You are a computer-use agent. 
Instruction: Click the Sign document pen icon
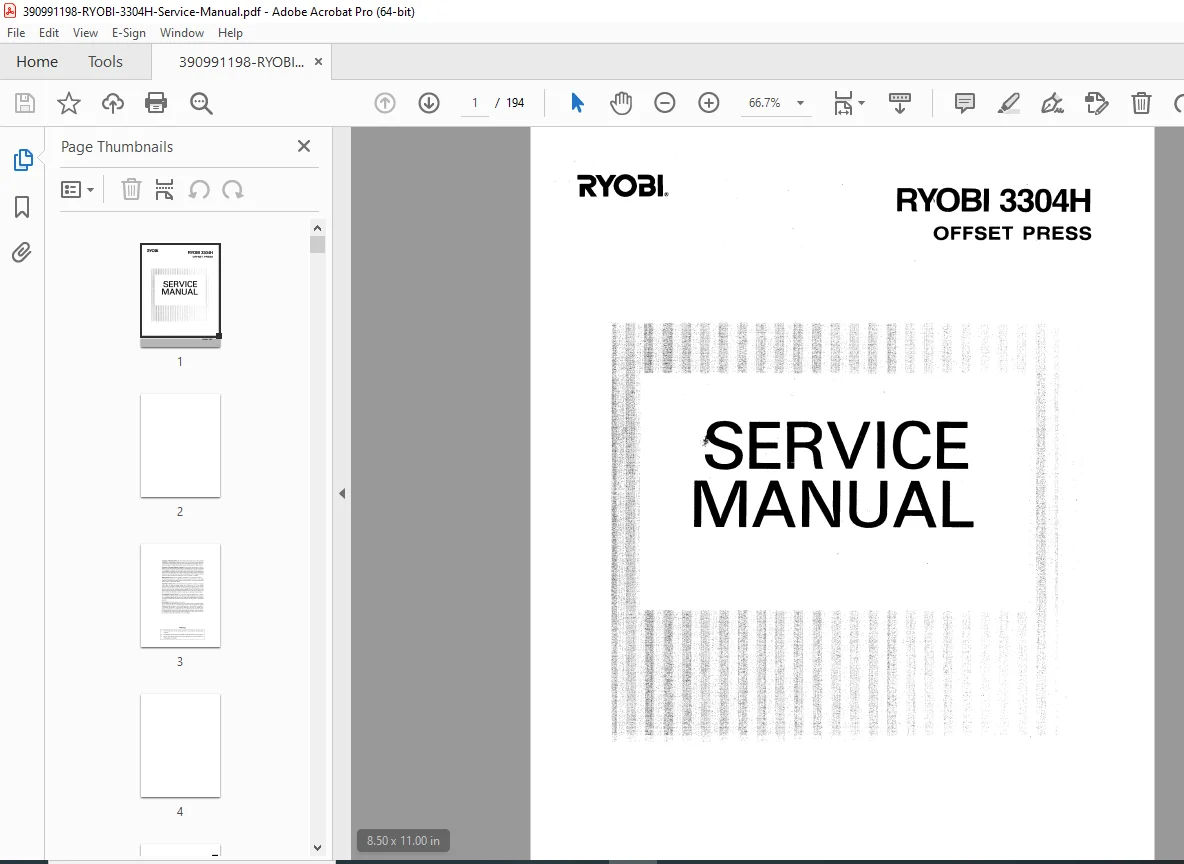(x=1052, y=103)
